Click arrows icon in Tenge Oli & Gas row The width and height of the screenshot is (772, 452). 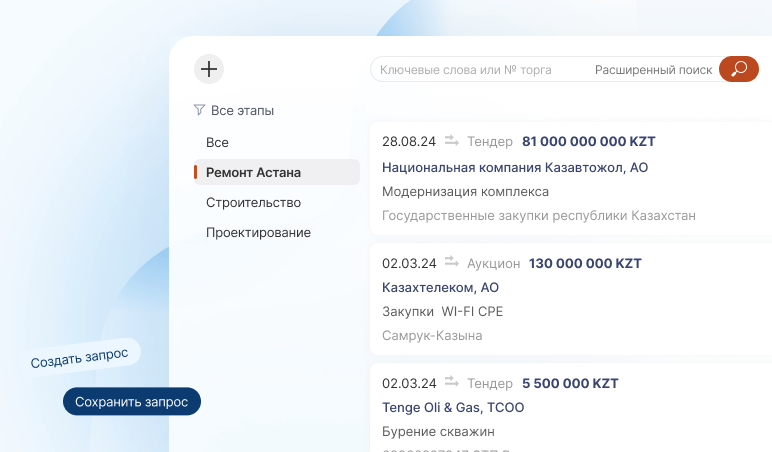[452, 382]
